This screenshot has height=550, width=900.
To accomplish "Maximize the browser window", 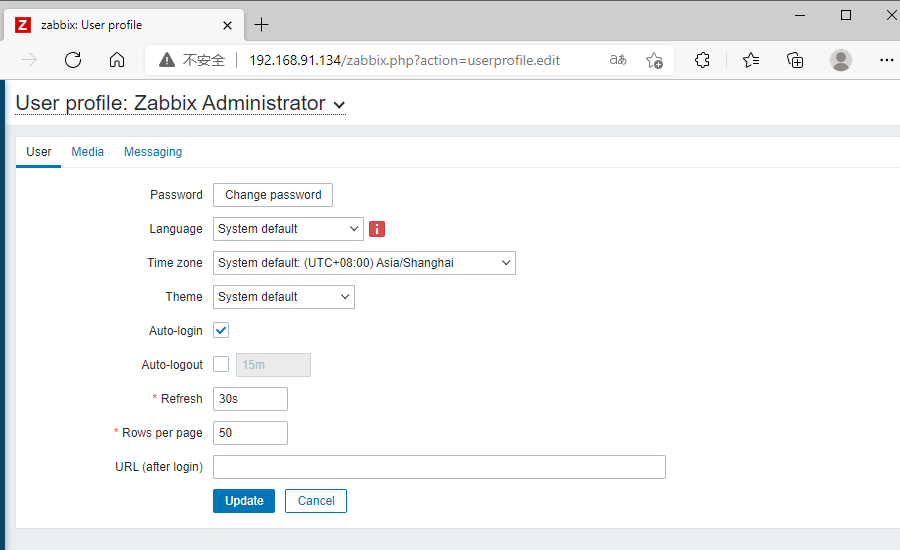I will pyautogui.click(x=845, y=15).
